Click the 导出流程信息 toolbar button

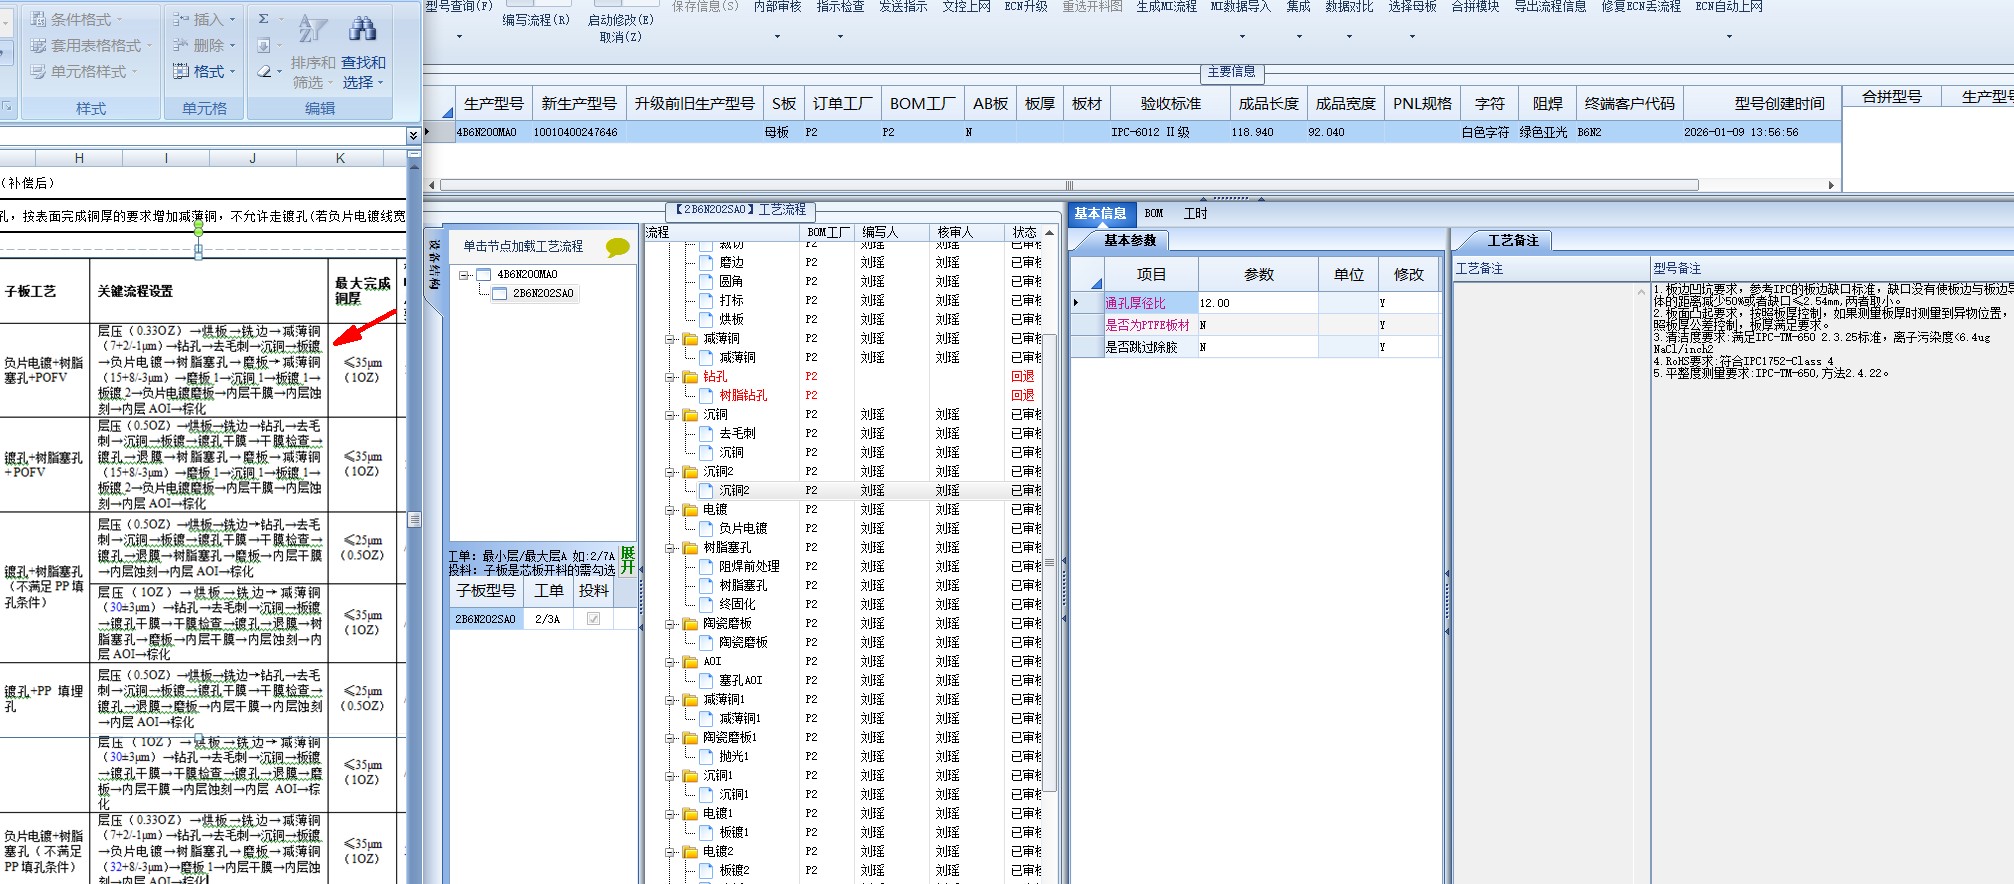click(1550, 7)
